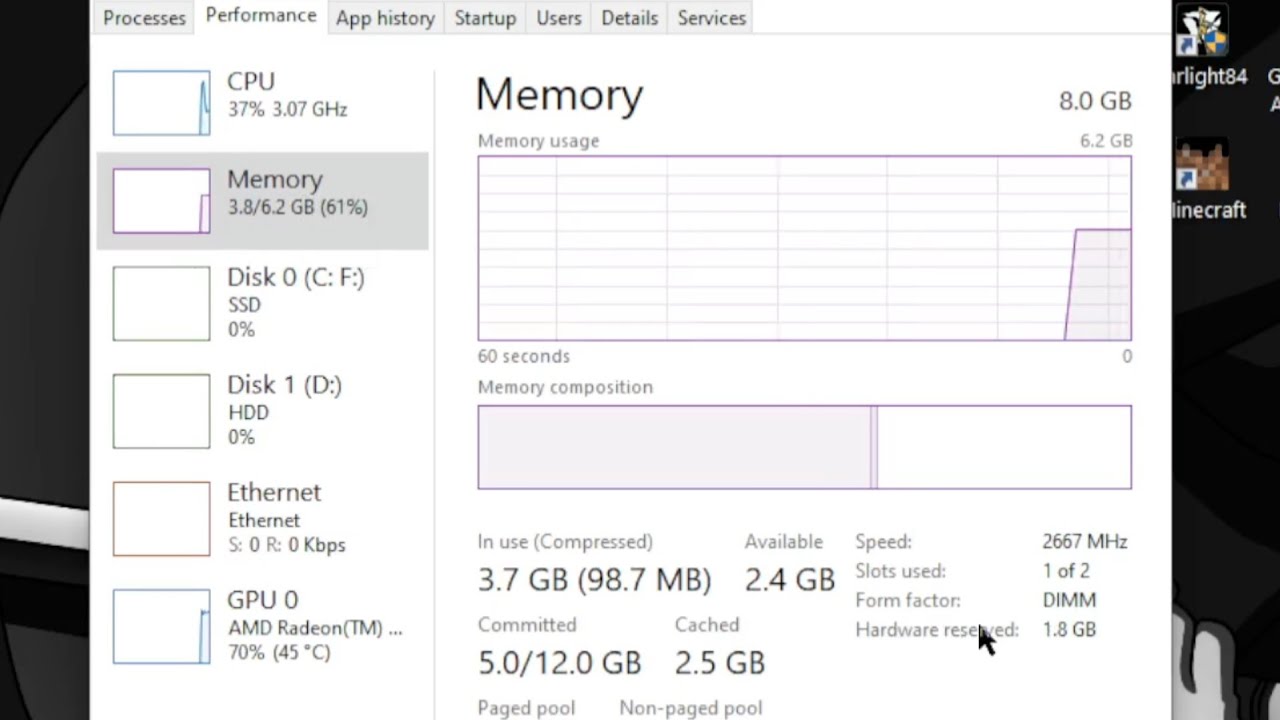Select the Disk 0 SSD graph thumbnail
The height and width of the screenshot is (720, 1280).
point(161,303)
